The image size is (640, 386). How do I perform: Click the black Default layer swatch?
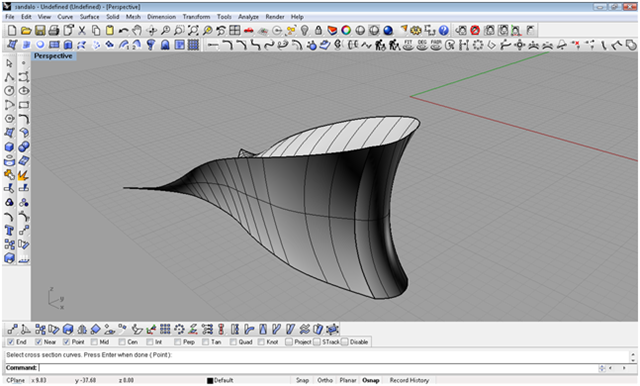210,381
